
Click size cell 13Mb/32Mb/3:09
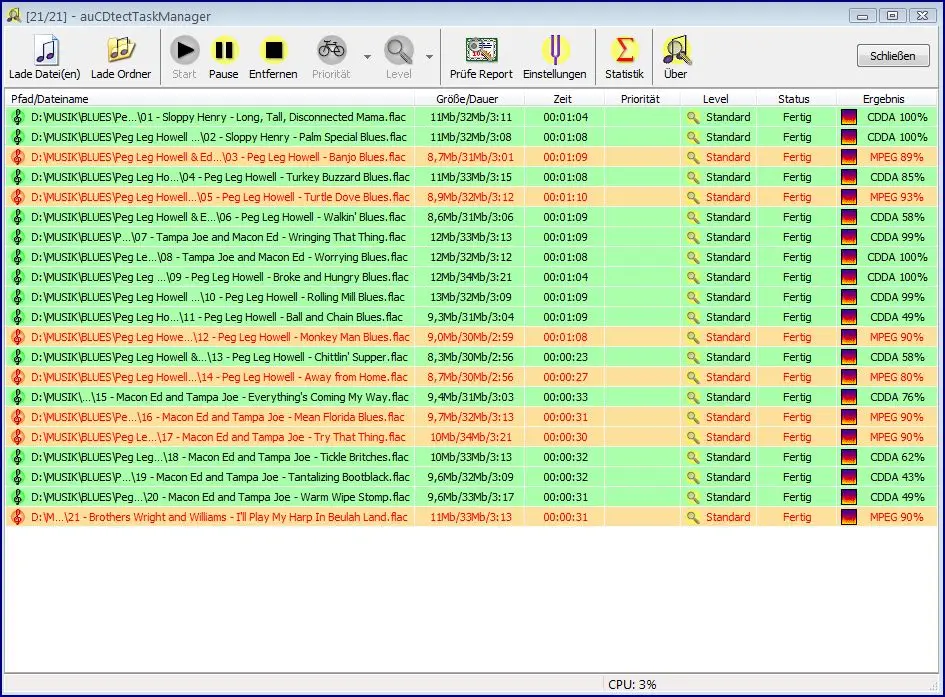[x=471, y=297]
